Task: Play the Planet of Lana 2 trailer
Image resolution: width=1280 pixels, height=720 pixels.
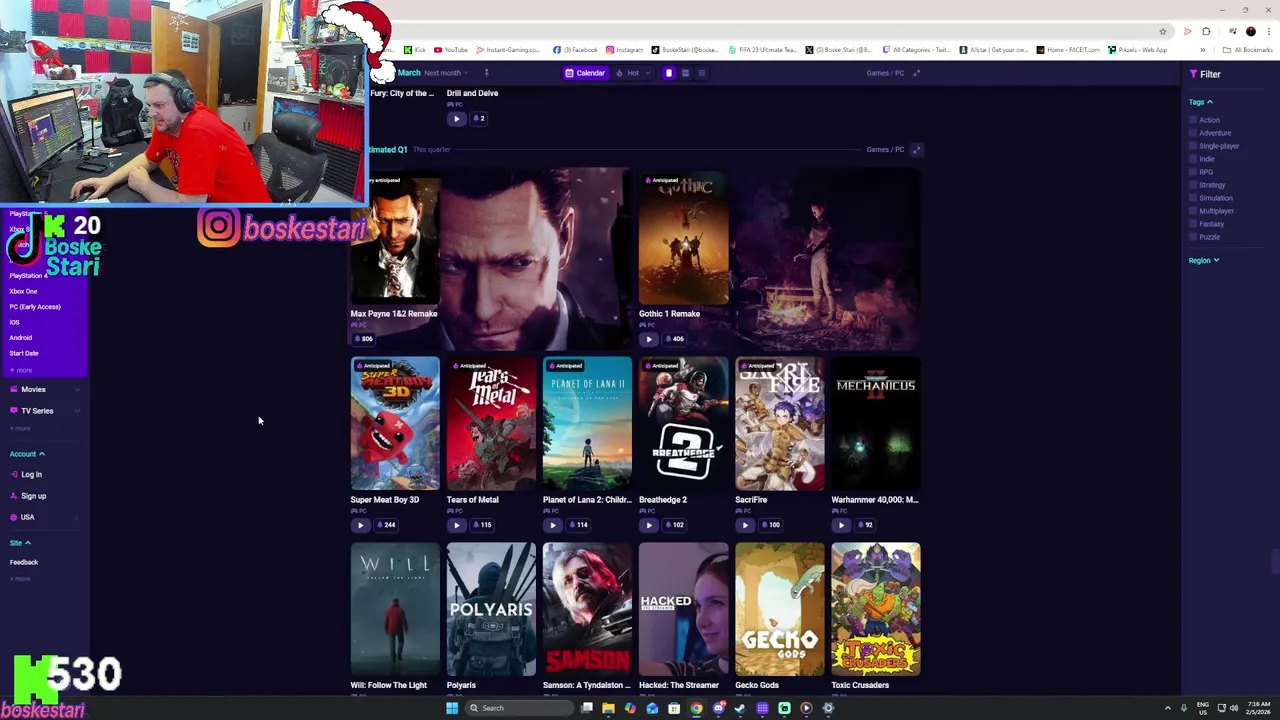Action: 552,525
